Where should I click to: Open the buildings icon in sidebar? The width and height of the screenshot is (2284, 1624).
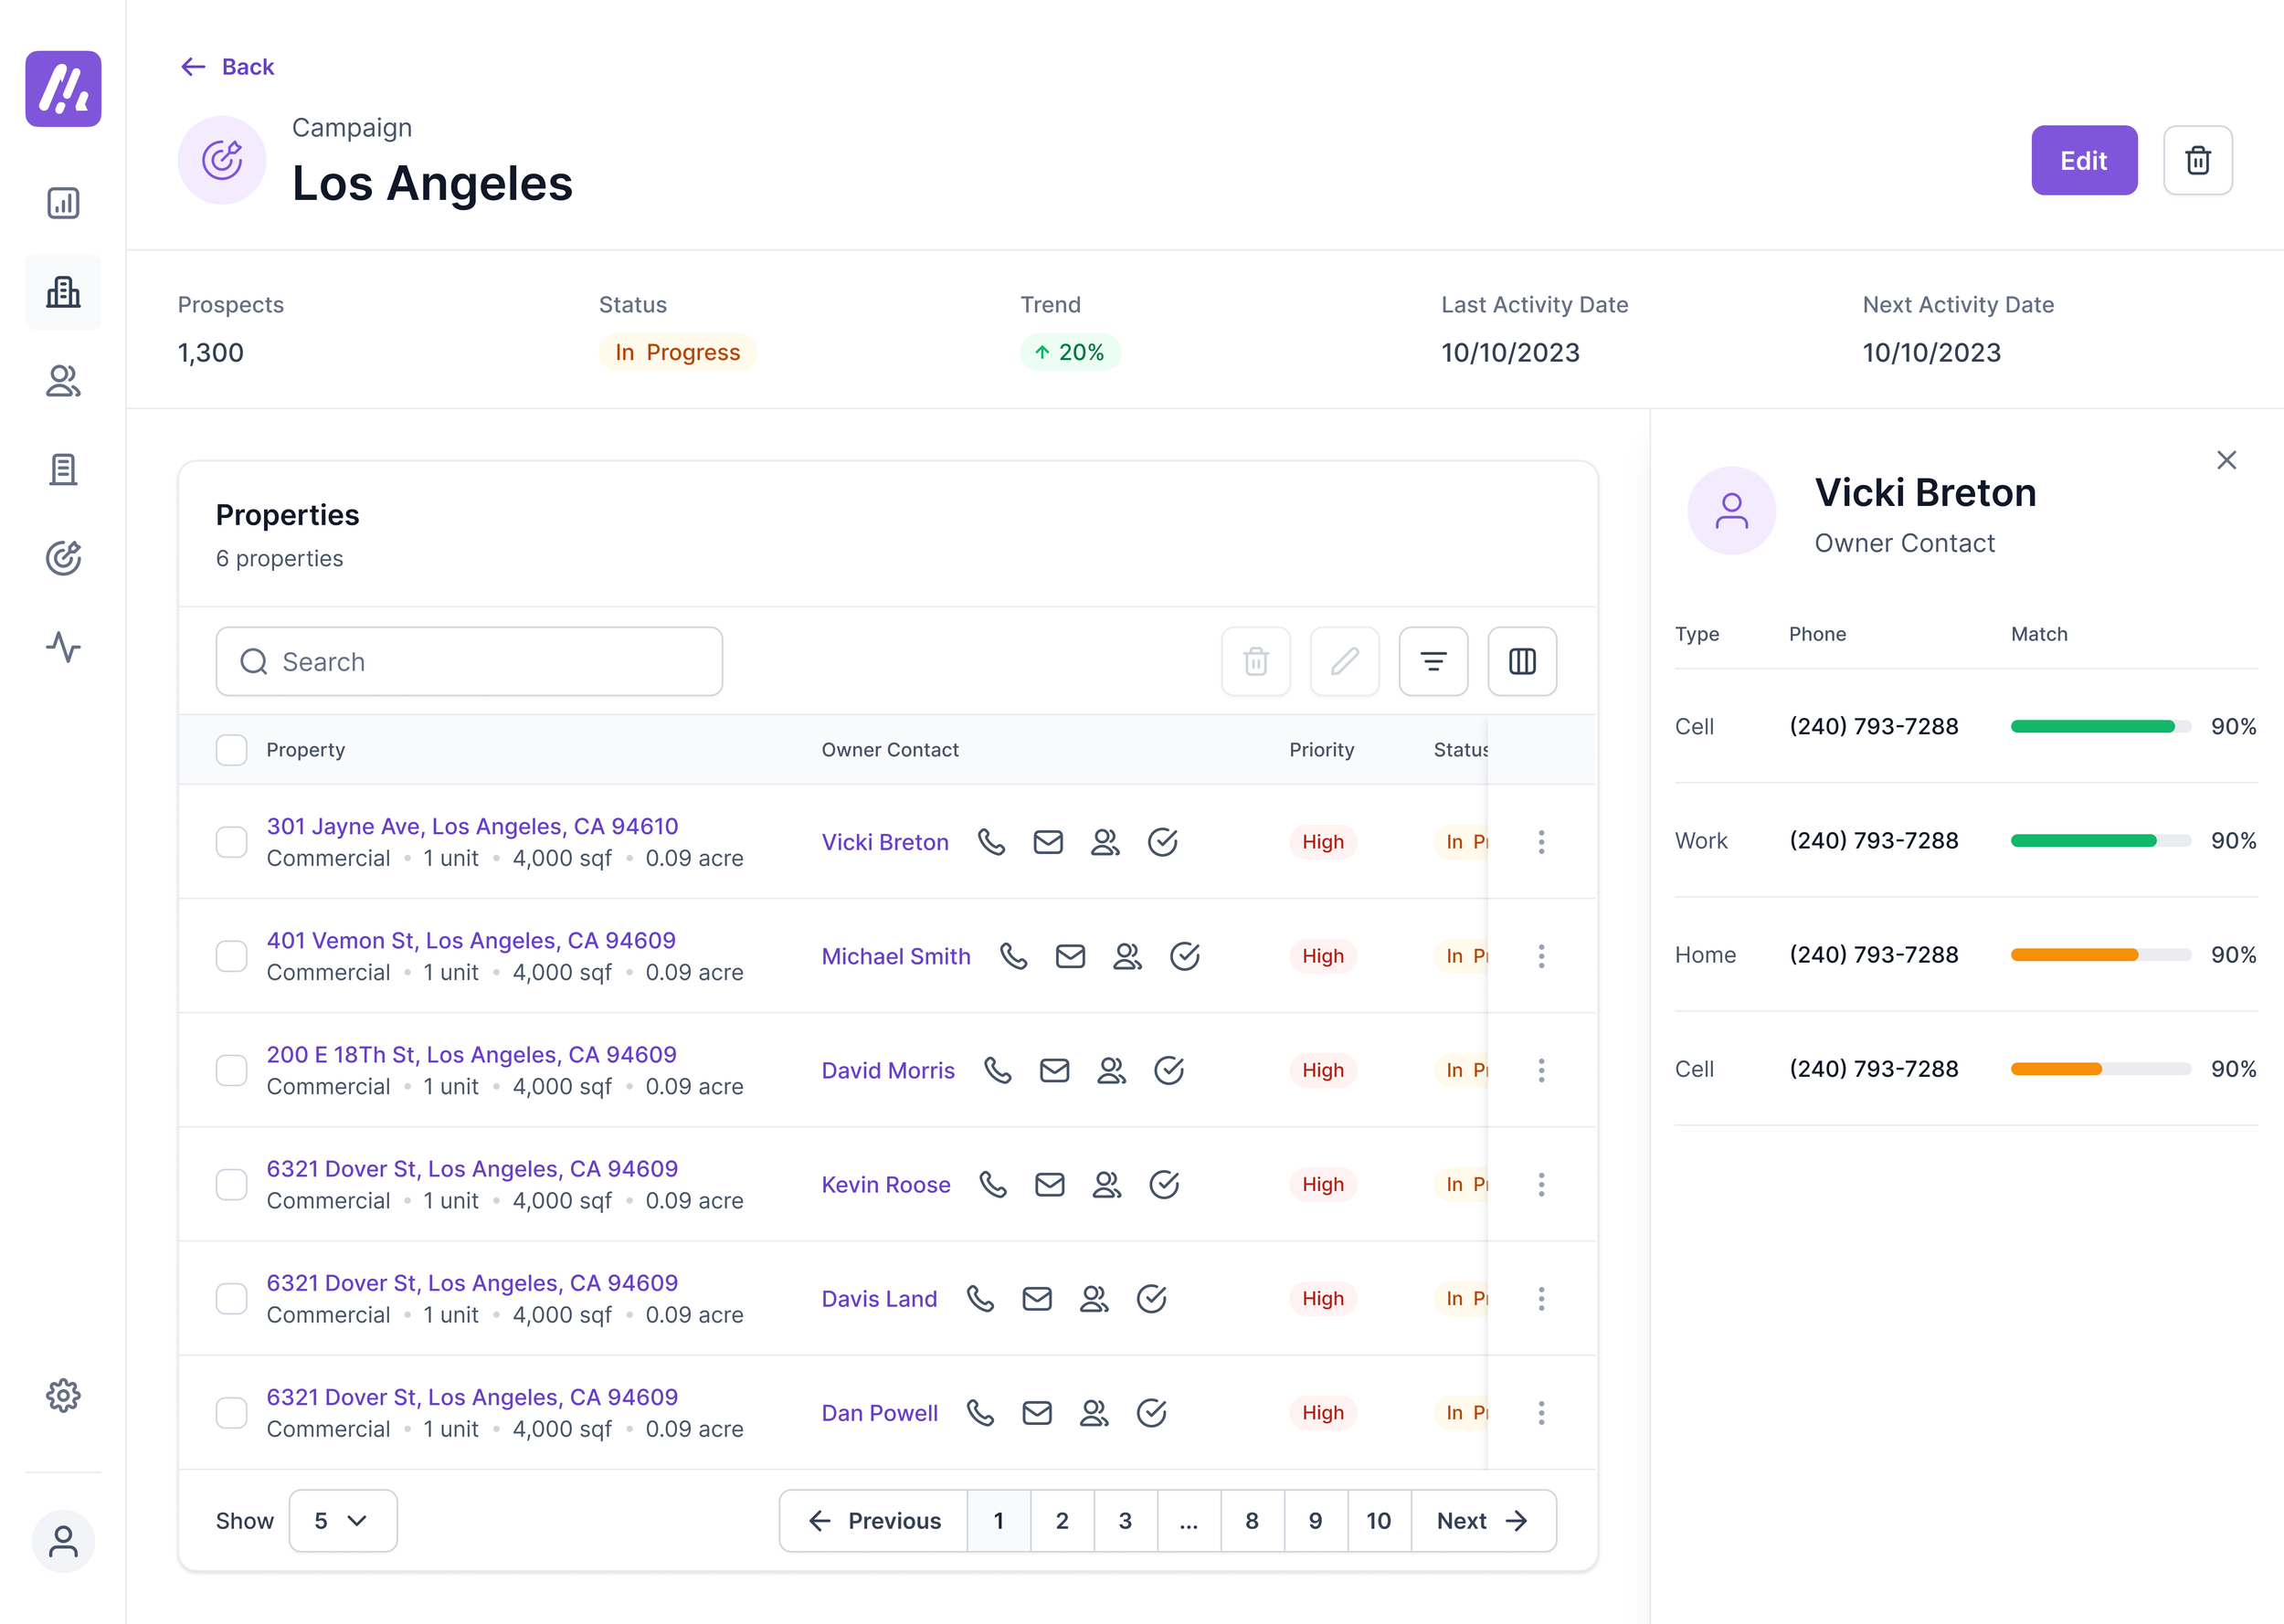(63, 292)
